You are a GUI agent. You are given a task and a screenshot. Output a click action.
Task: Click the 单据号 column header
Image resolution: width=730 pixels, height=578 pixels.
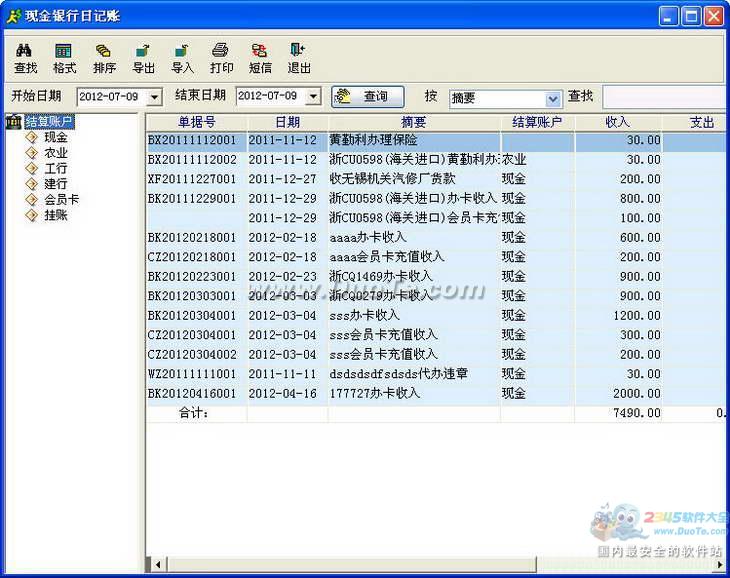click(x=196, y=122)
